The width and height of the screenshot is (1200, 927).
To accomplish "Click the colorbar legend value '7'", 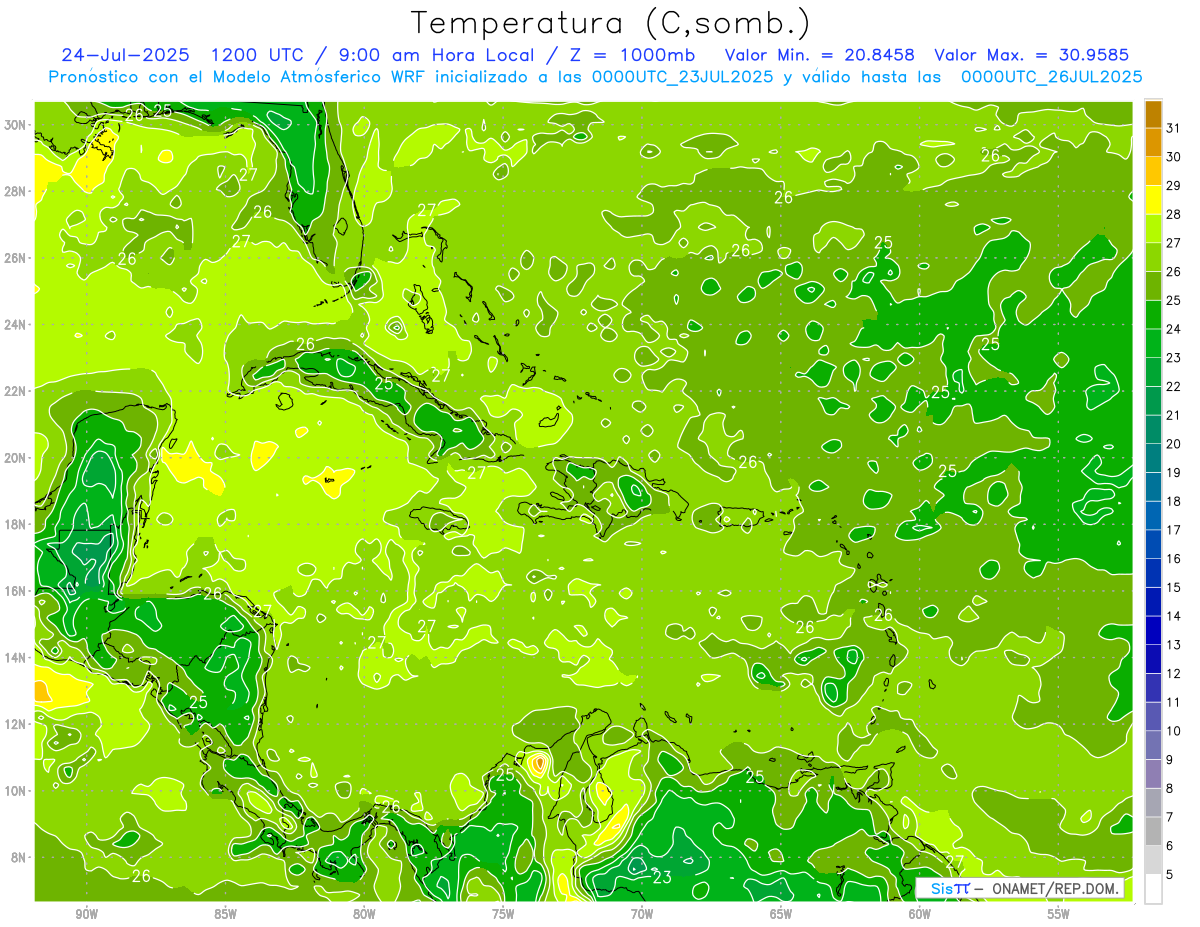I will click(1170, 816).
